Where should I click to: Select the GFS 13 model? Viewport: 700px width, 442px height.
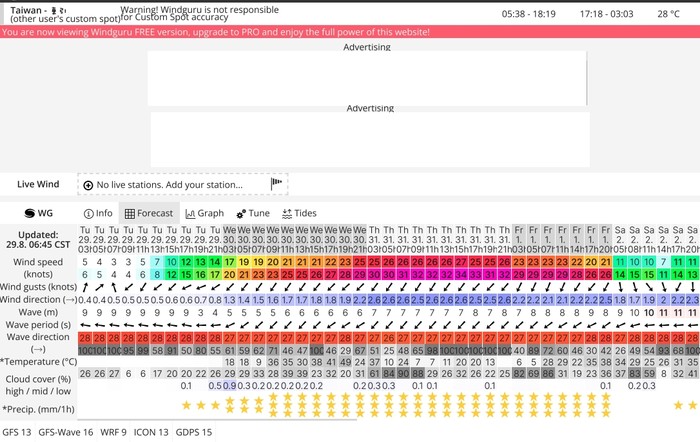[17, 432]
